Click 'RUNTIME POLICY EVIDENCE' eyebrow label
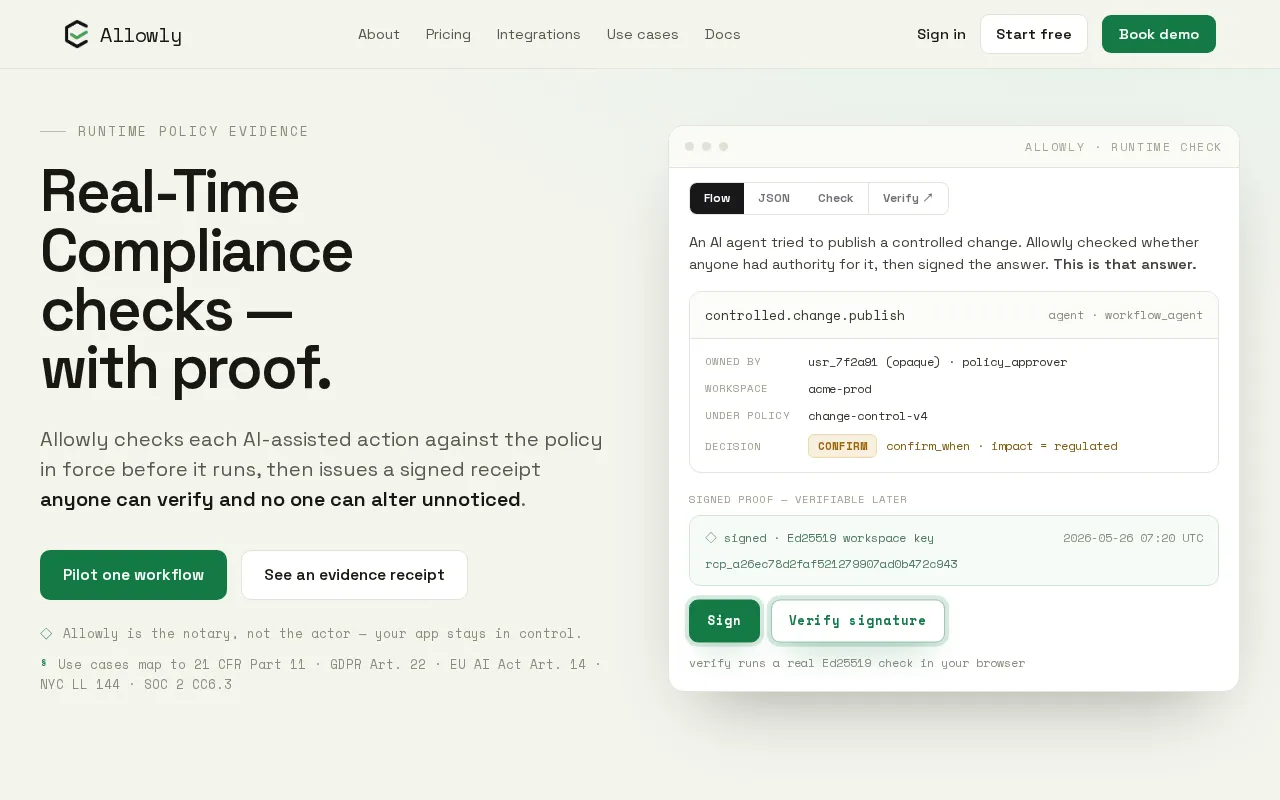1280x800 pixels. [193, 131]
